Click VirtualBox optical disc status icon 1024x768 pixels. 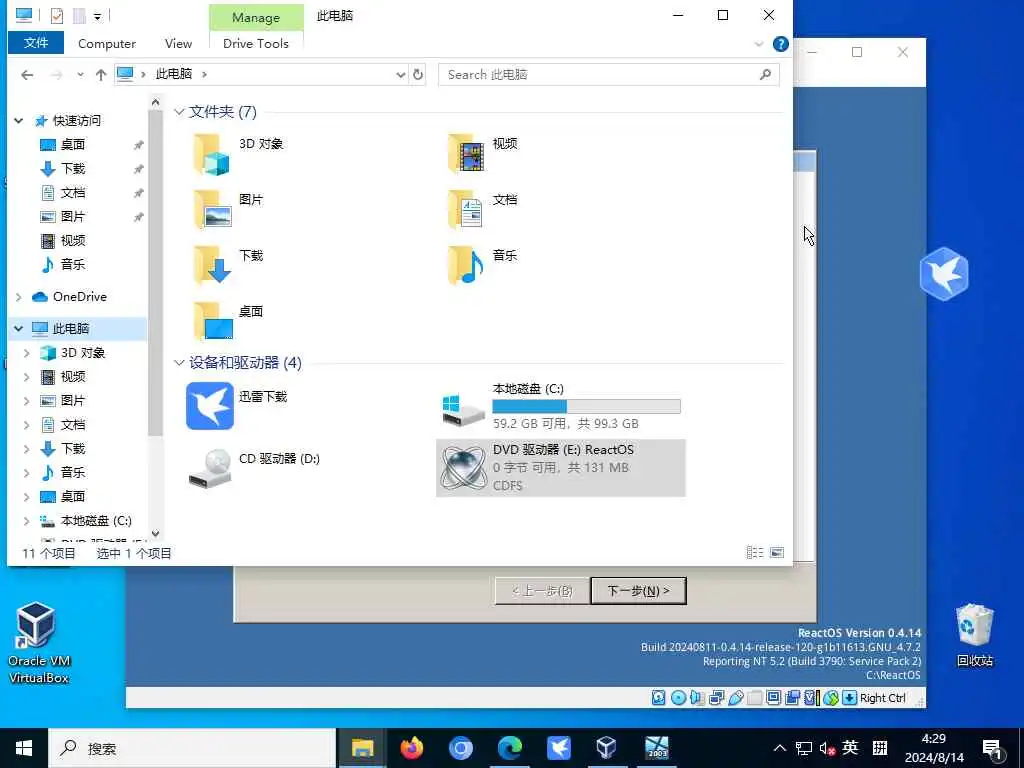(679, 697)
